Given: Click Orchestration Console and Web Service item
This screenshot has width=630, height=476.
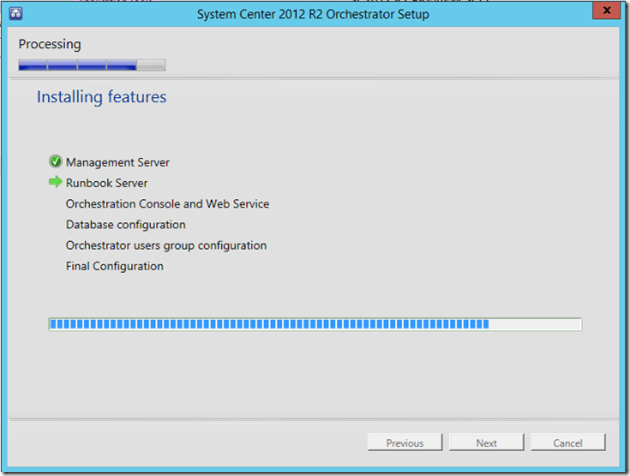Looking at the screenshot, I should point(167,204).
